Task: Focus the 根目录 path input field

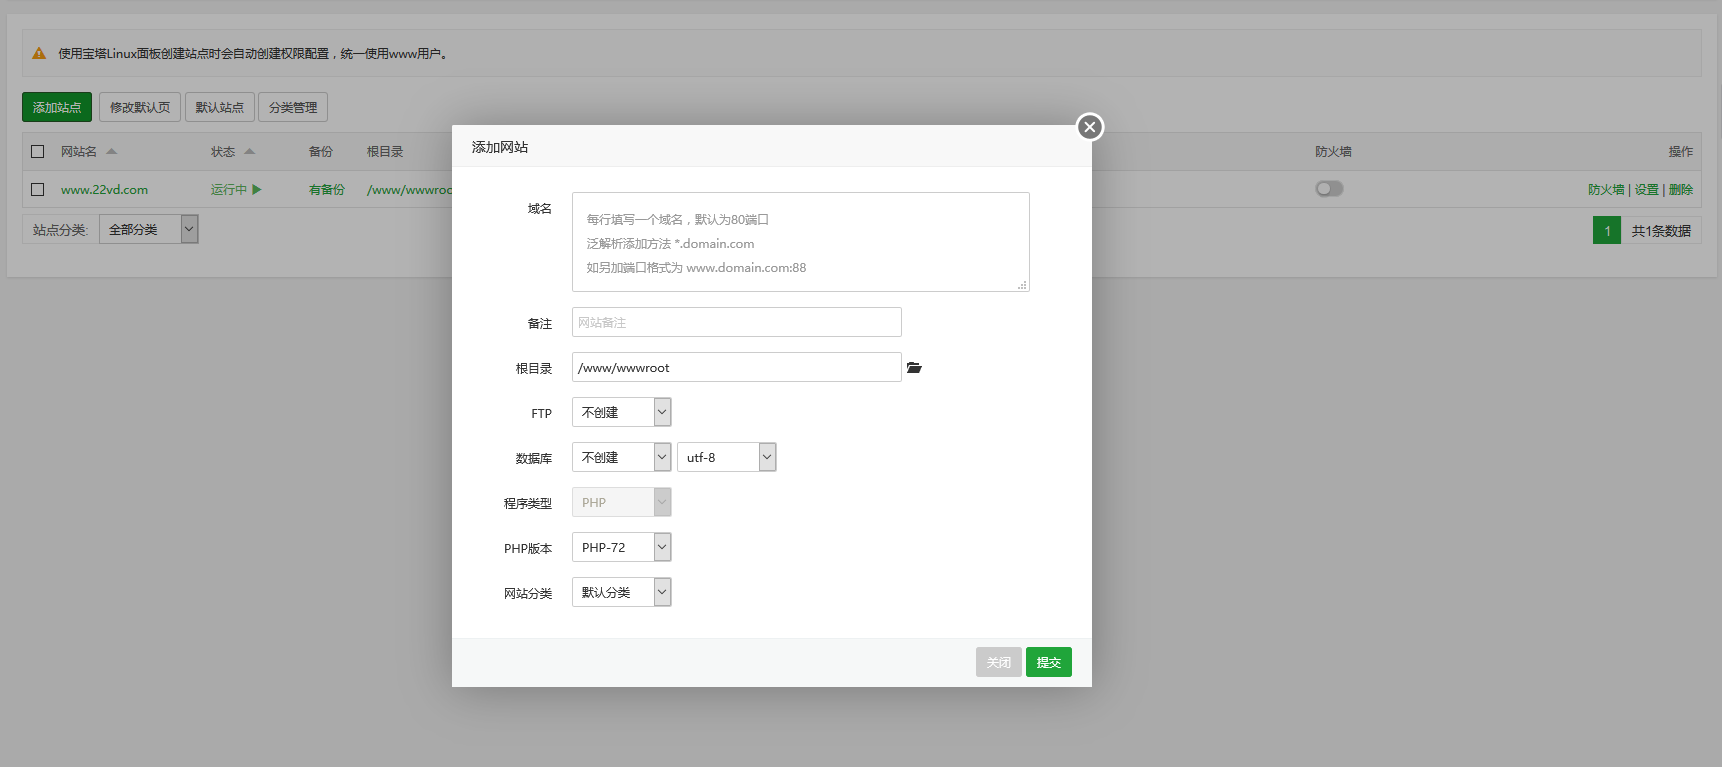Action: click(x=737, y=367)
